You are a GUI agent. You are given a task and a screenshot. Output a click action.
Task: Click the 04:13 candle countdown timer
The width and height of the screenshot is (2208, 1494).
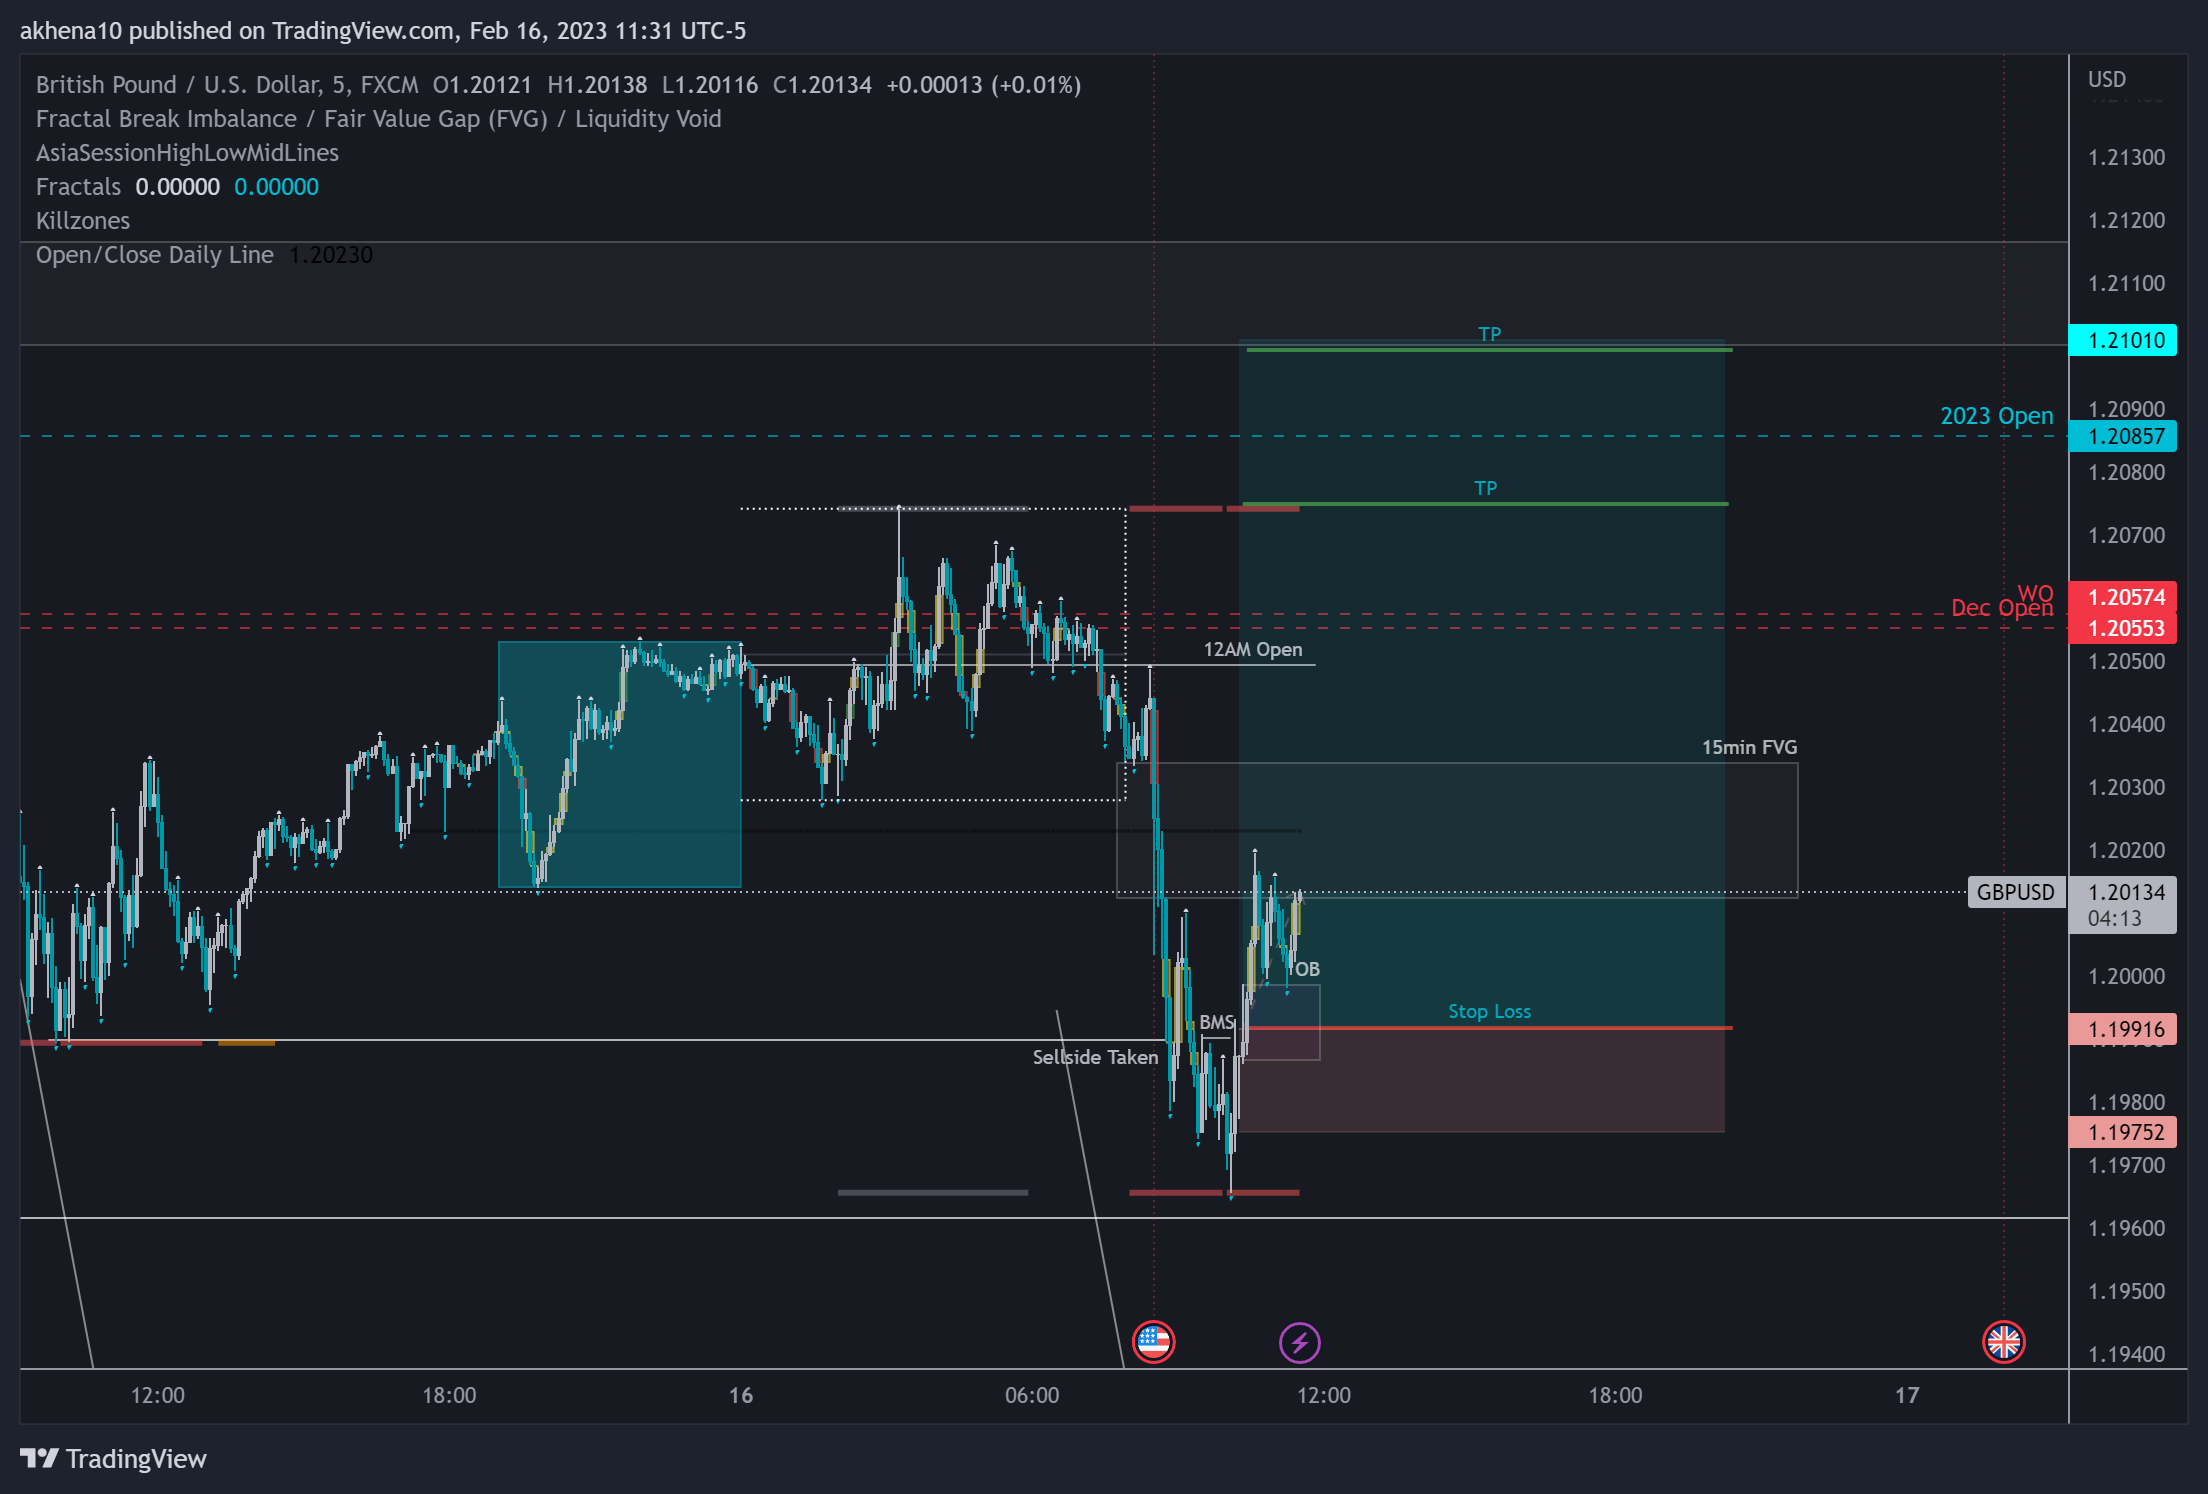[2114, 918]
